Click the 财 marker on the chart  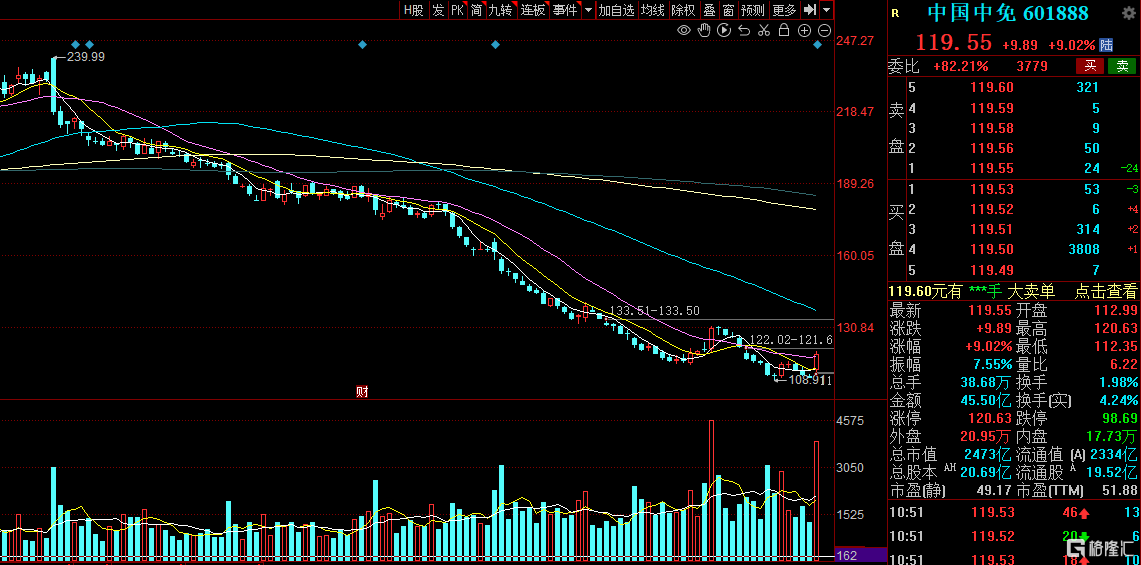362,392
